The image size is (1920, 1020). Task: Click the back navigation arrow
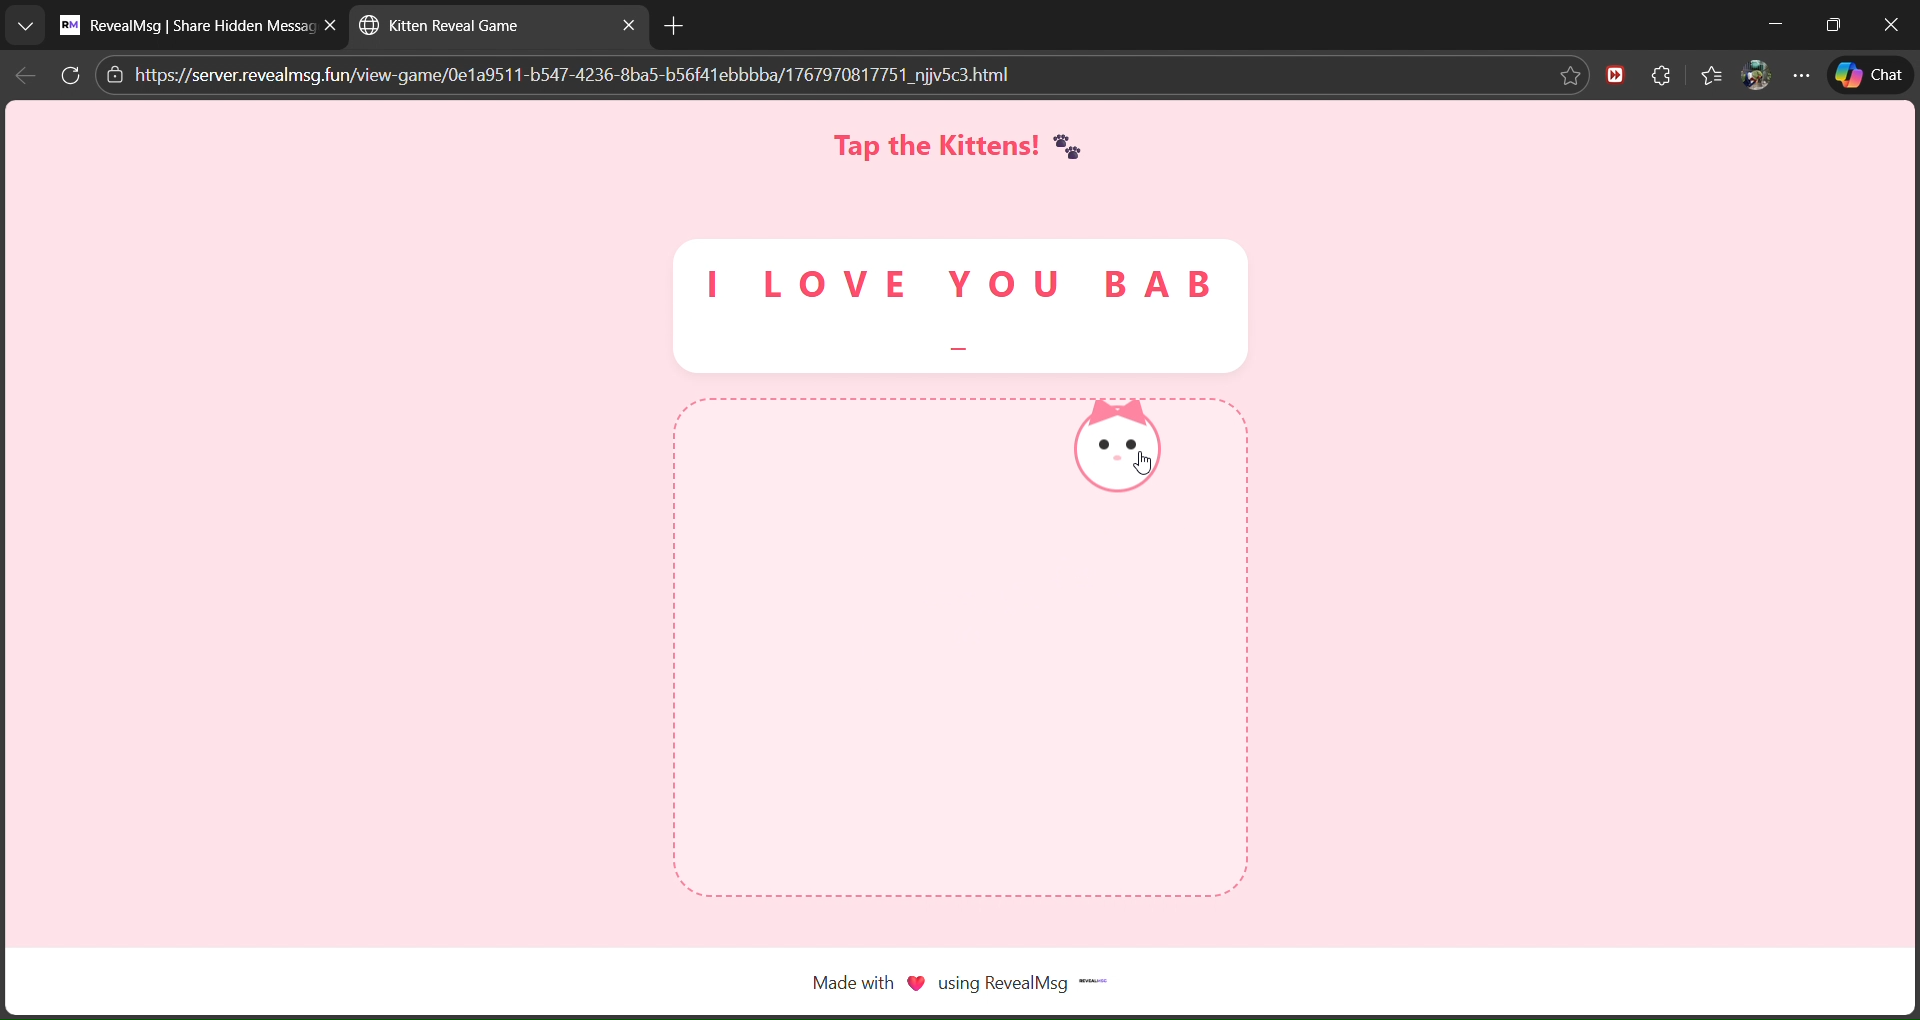26,76
